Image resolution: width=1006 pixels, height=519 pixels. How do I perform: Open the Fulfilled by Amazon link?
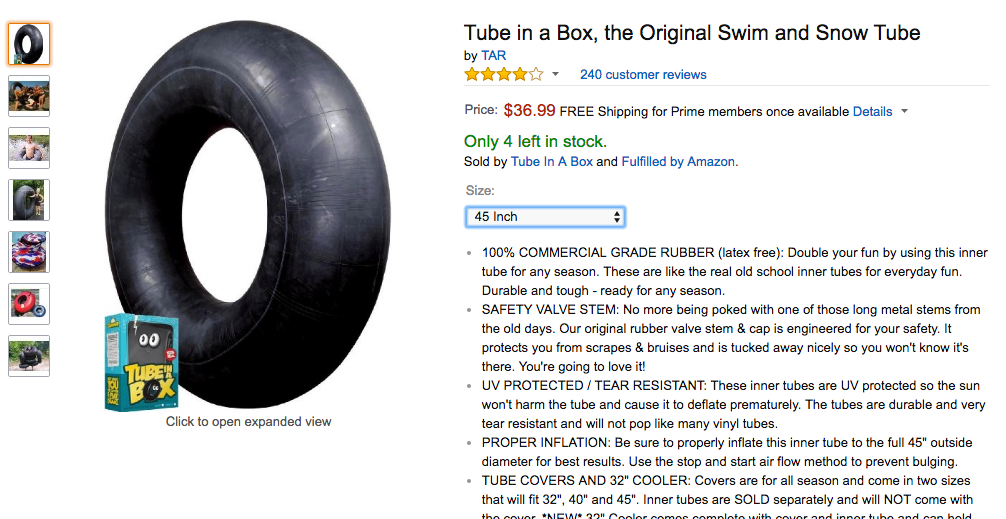coord(678,162)
